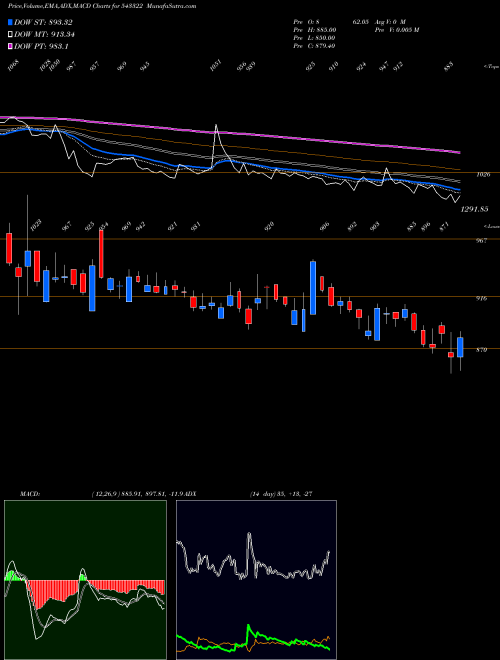Click the 883 top label at the right
The image size is (500, 660).
449,67
